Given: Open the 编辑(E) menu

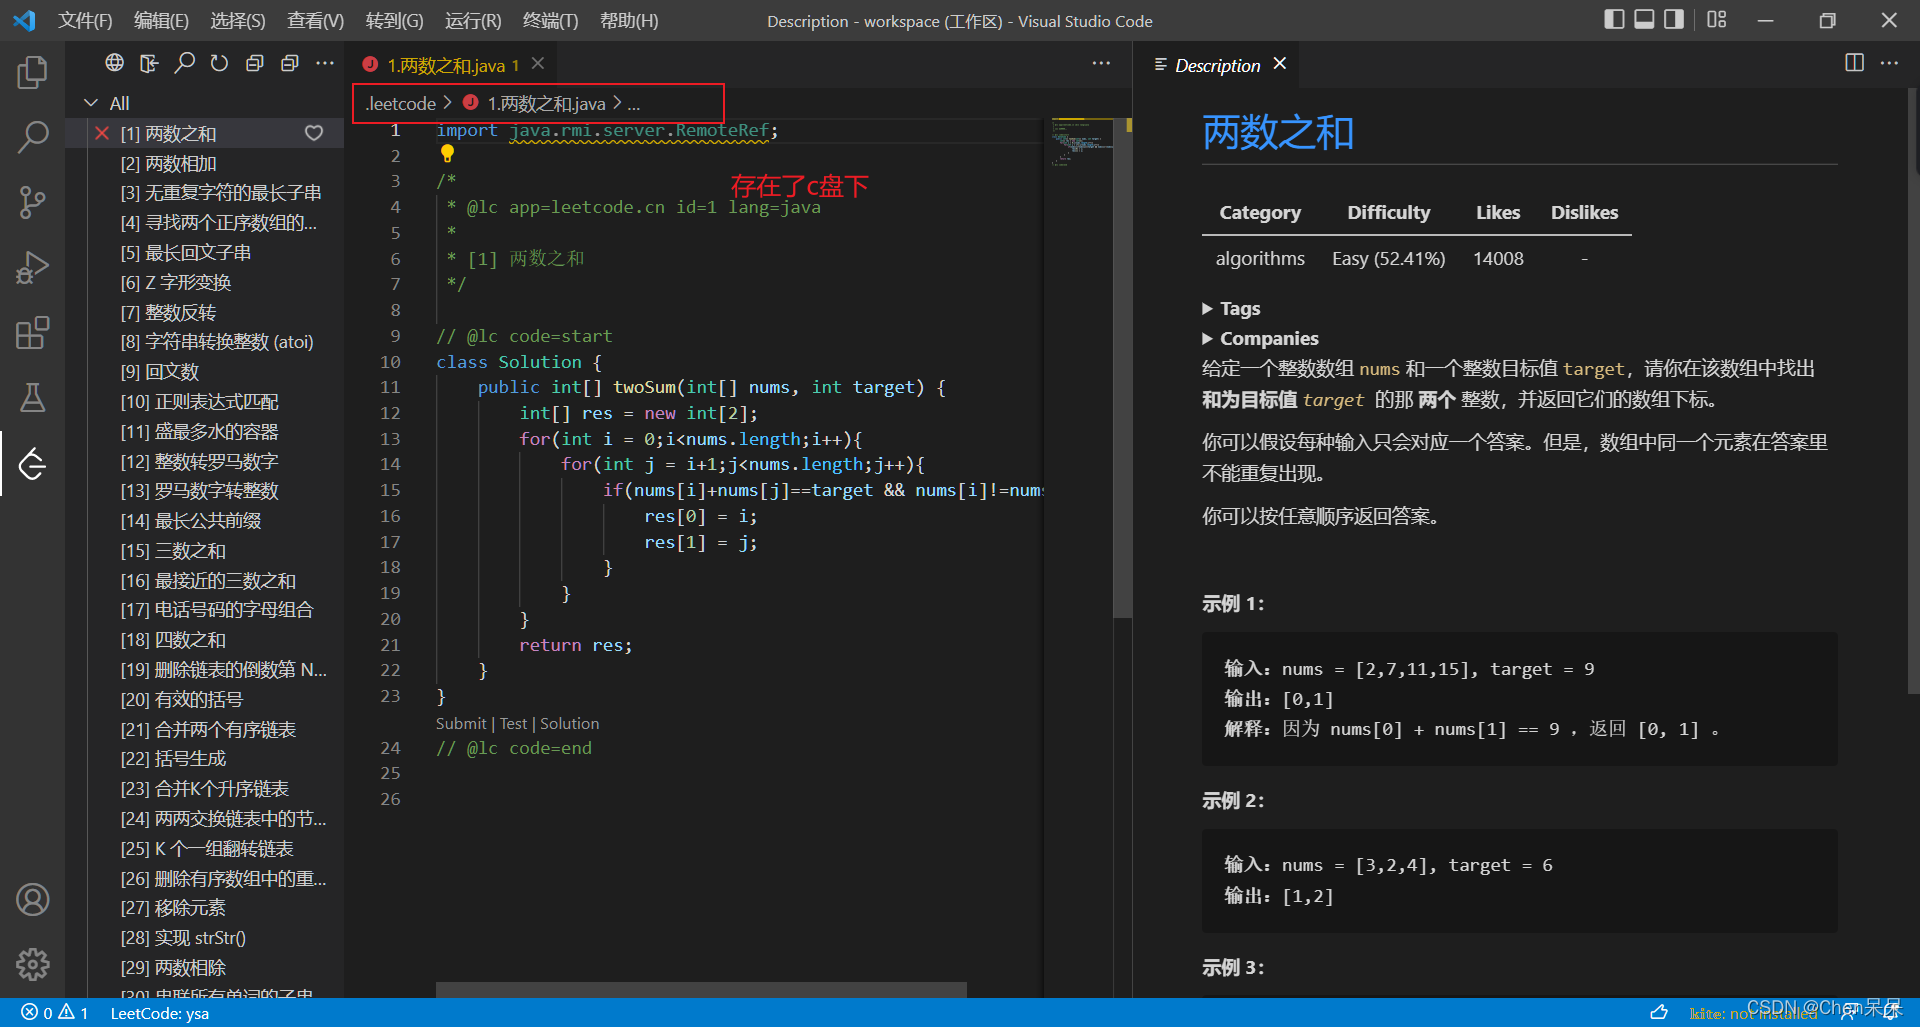Looking at the screenshot, I should [x=161, y=20].
